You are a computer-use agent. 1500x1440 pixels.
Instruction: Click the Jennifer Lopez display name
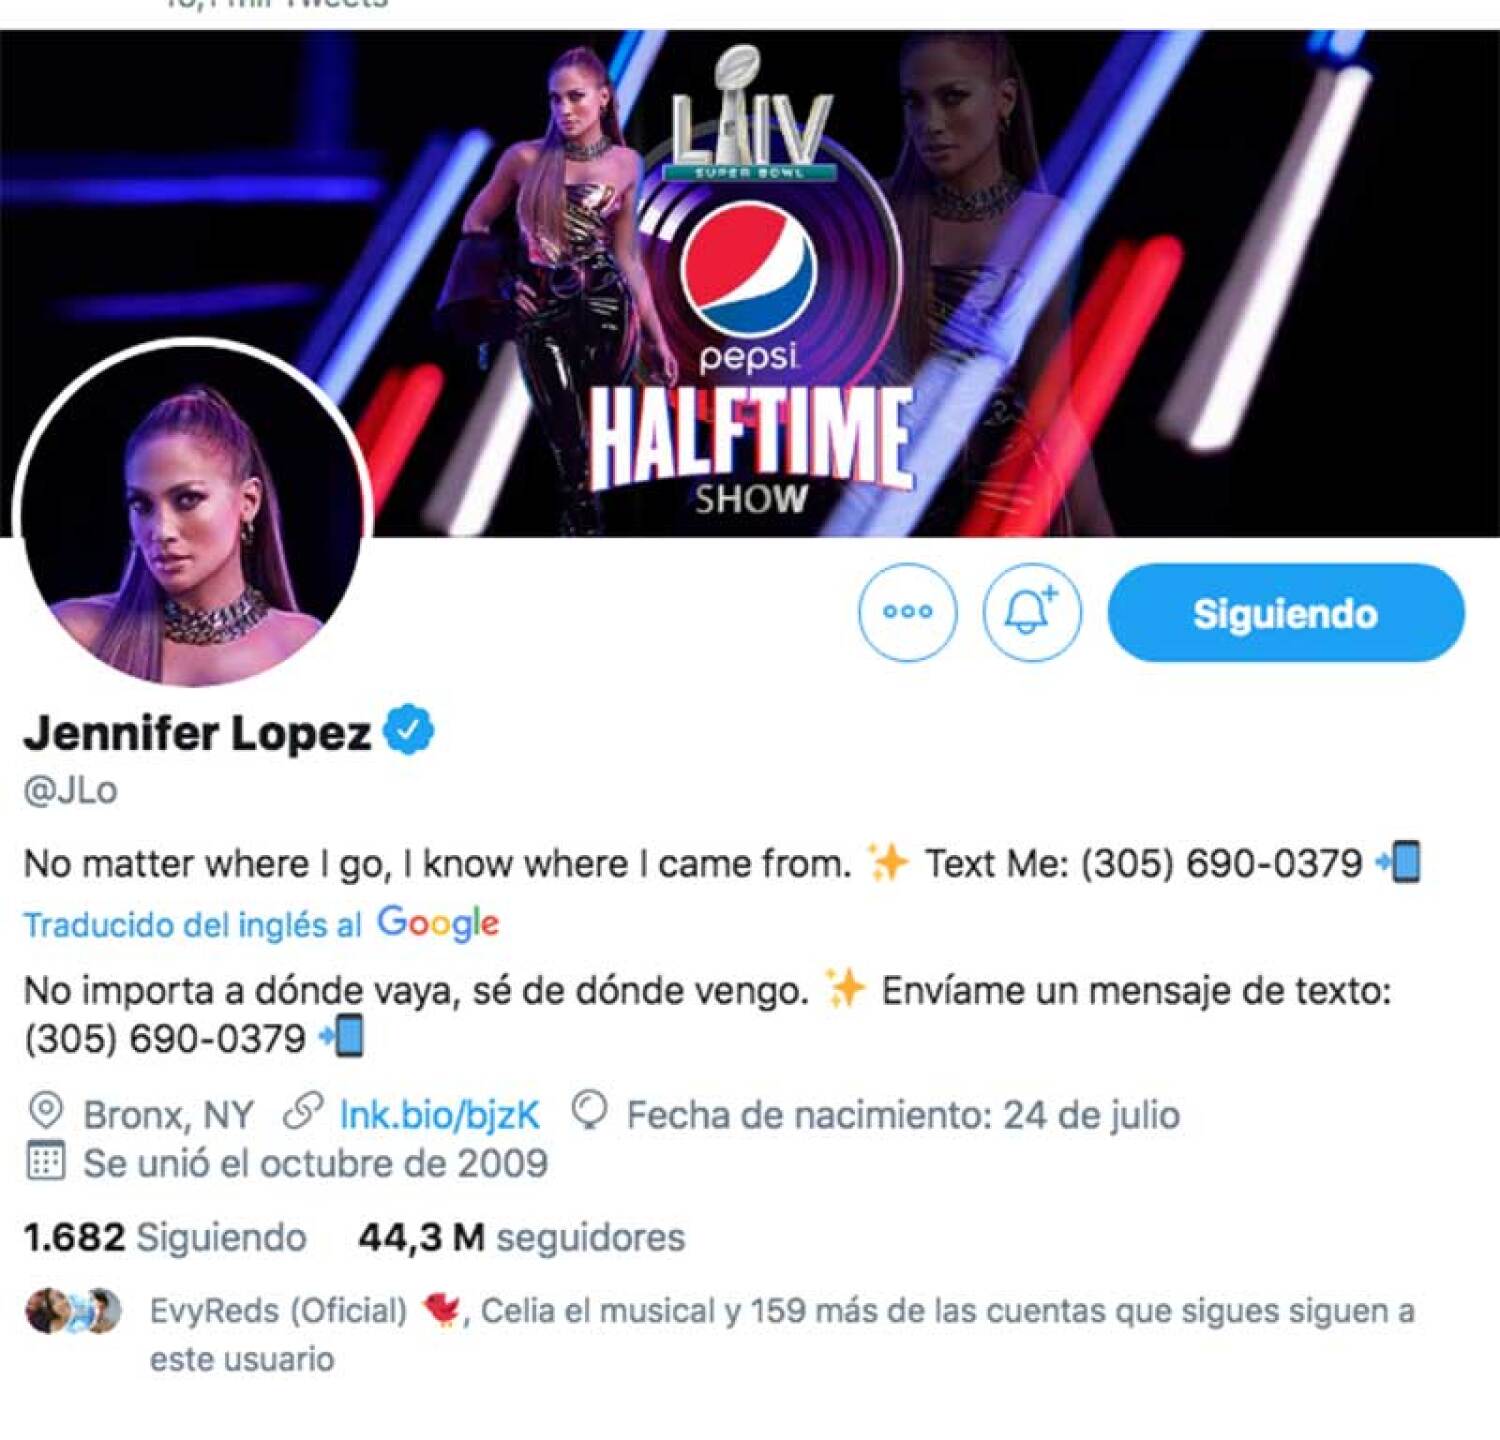[x=198, y=732]
